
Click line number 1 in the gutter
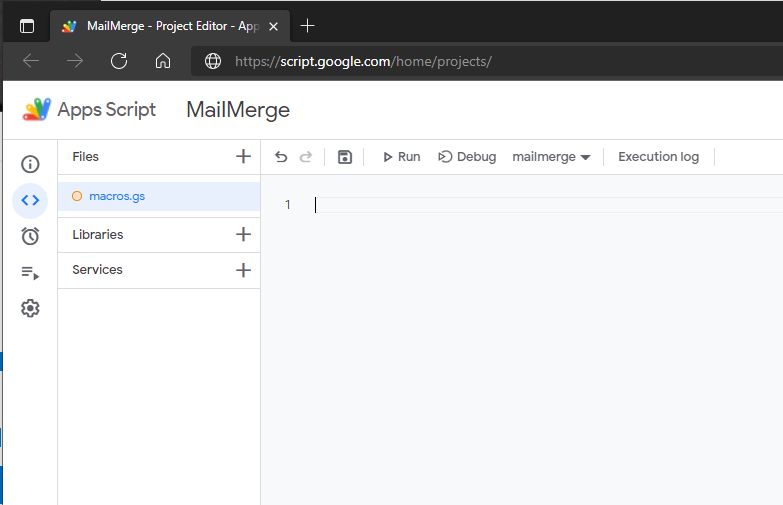point(288,204)
